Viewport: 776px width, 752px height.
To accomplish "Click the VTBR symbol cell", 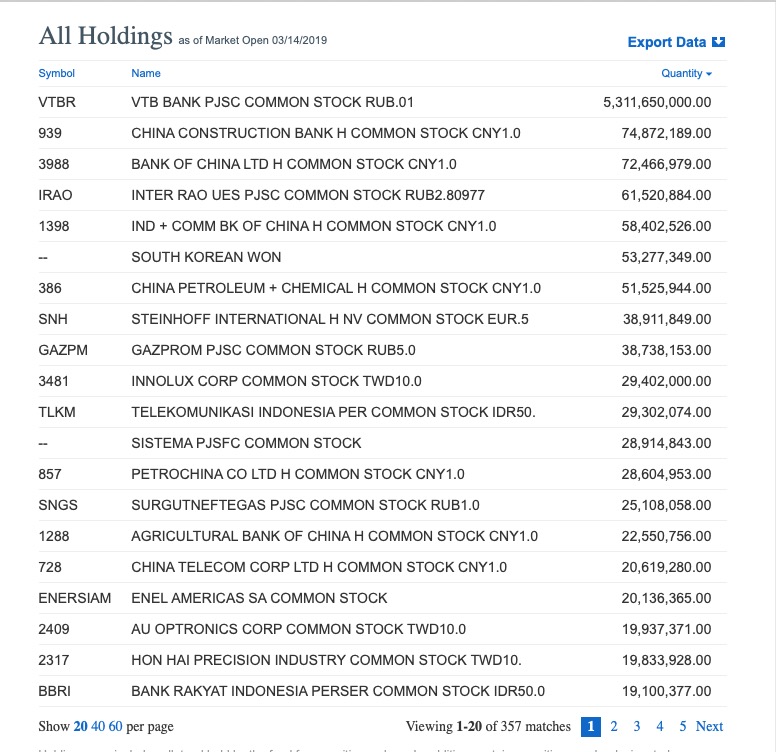I will point(57,102).
